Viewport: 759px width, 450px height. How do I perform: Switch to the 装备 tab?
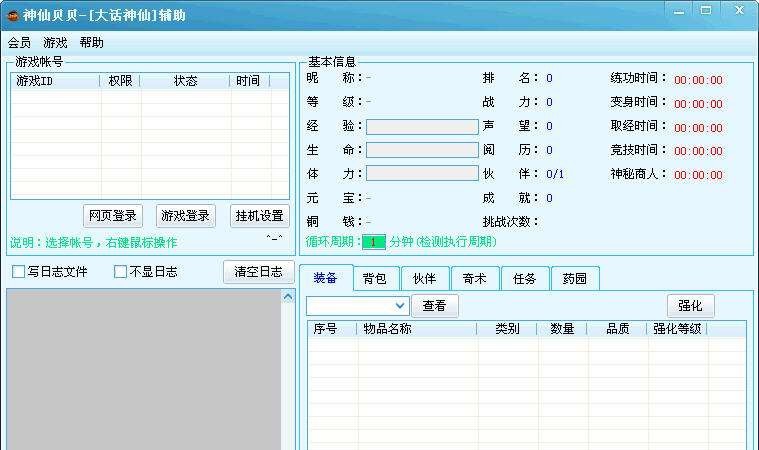(325, 278)
